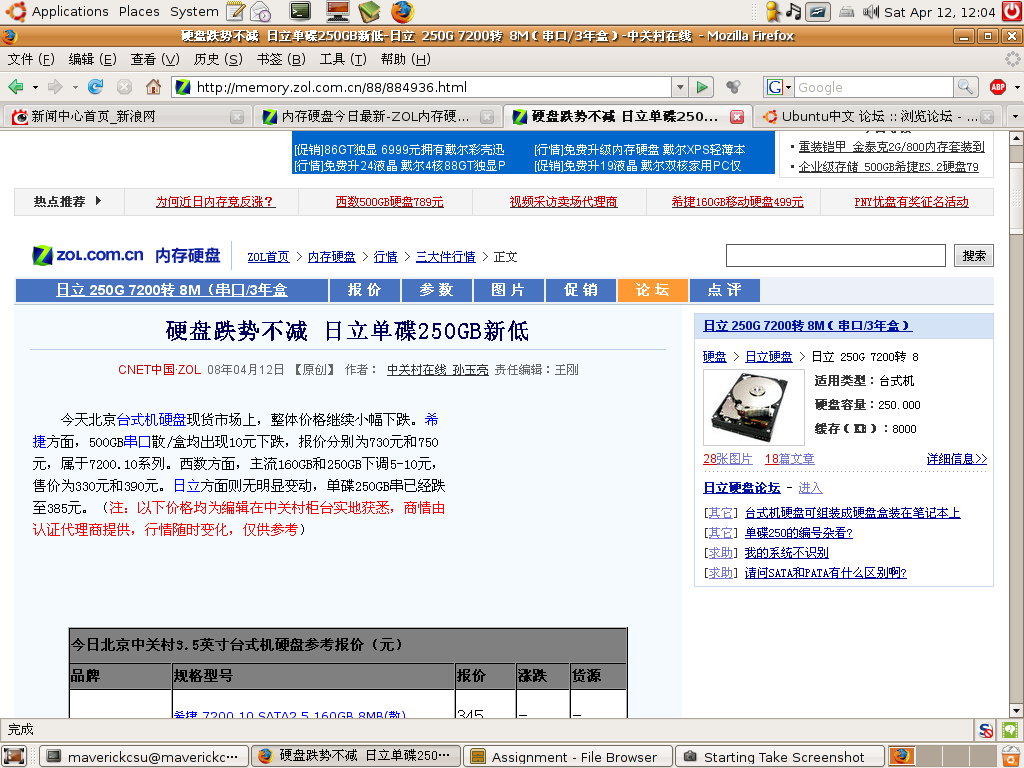Open the 工具 (T) tools menu
The image size is (1024, 768).
[x=343, y=59]
